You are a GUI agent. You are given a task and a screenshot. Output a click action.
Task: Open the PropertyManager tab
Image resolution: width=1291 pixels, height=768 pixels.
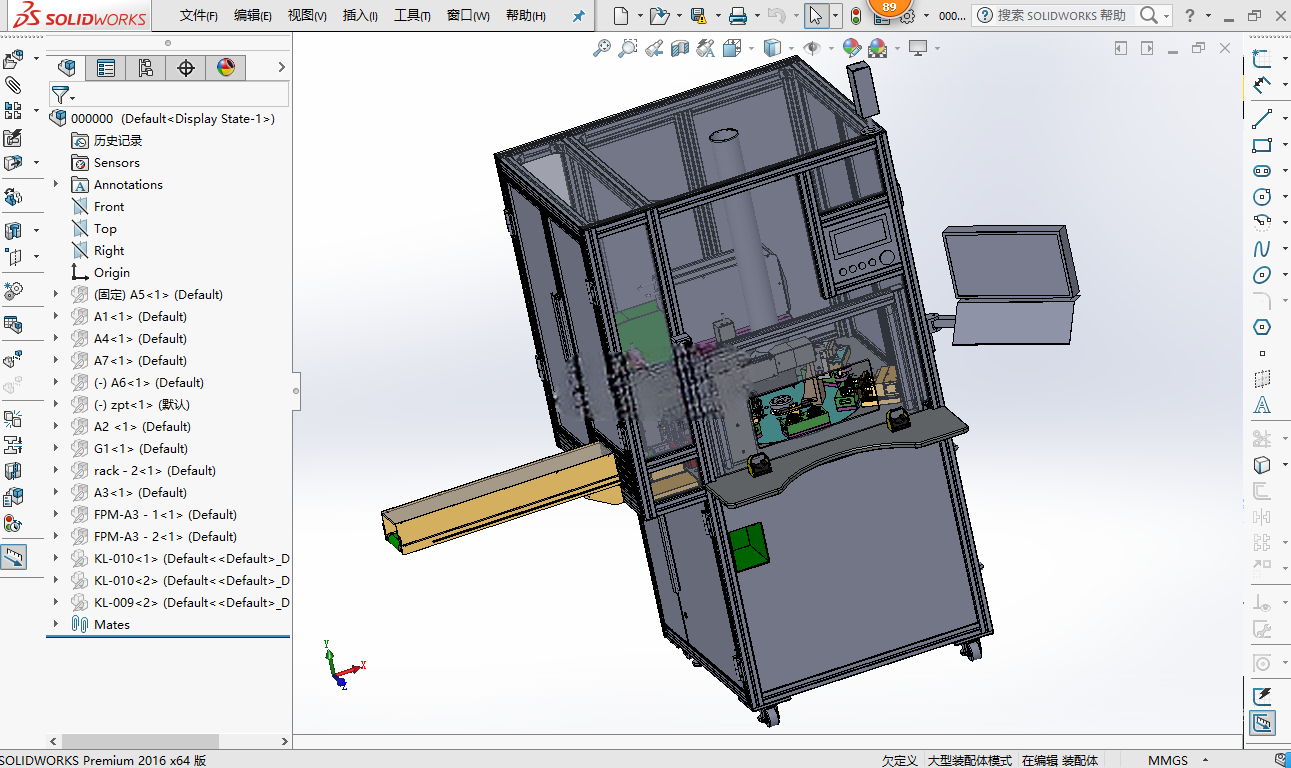(x=106, y=68)
